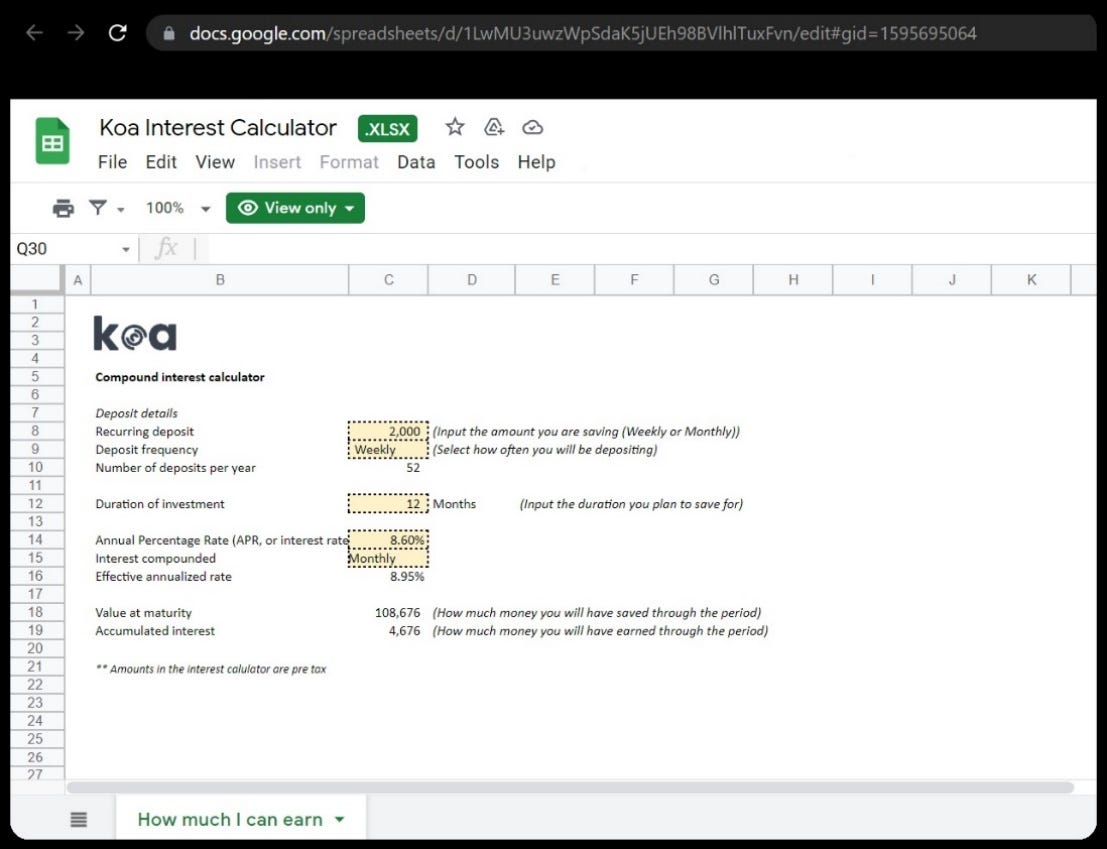
Task: Click the Weekly deposit frequency cell
Action: pyautogui.click(x=388, y=450)
